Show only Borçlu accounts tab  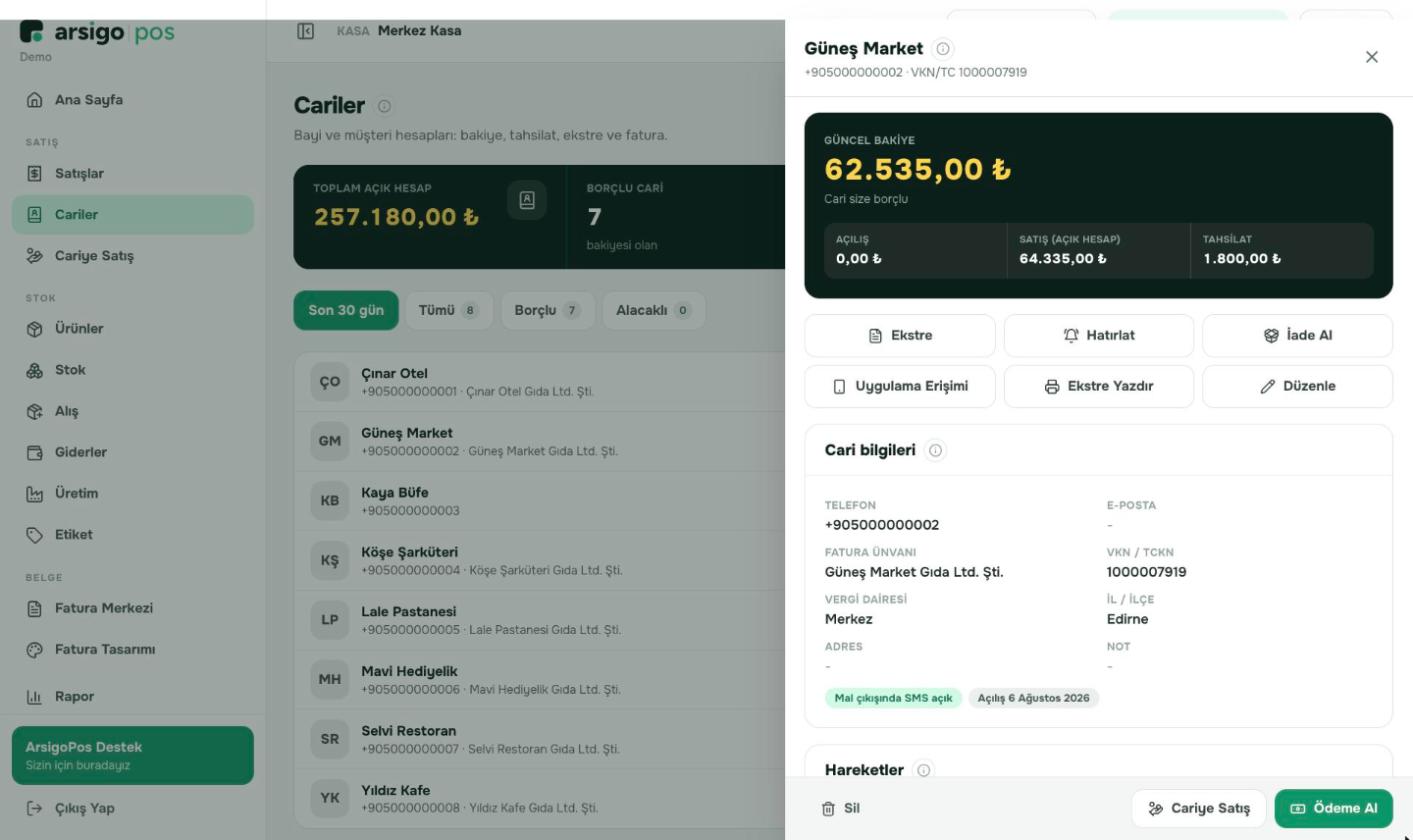pos(548,310)
